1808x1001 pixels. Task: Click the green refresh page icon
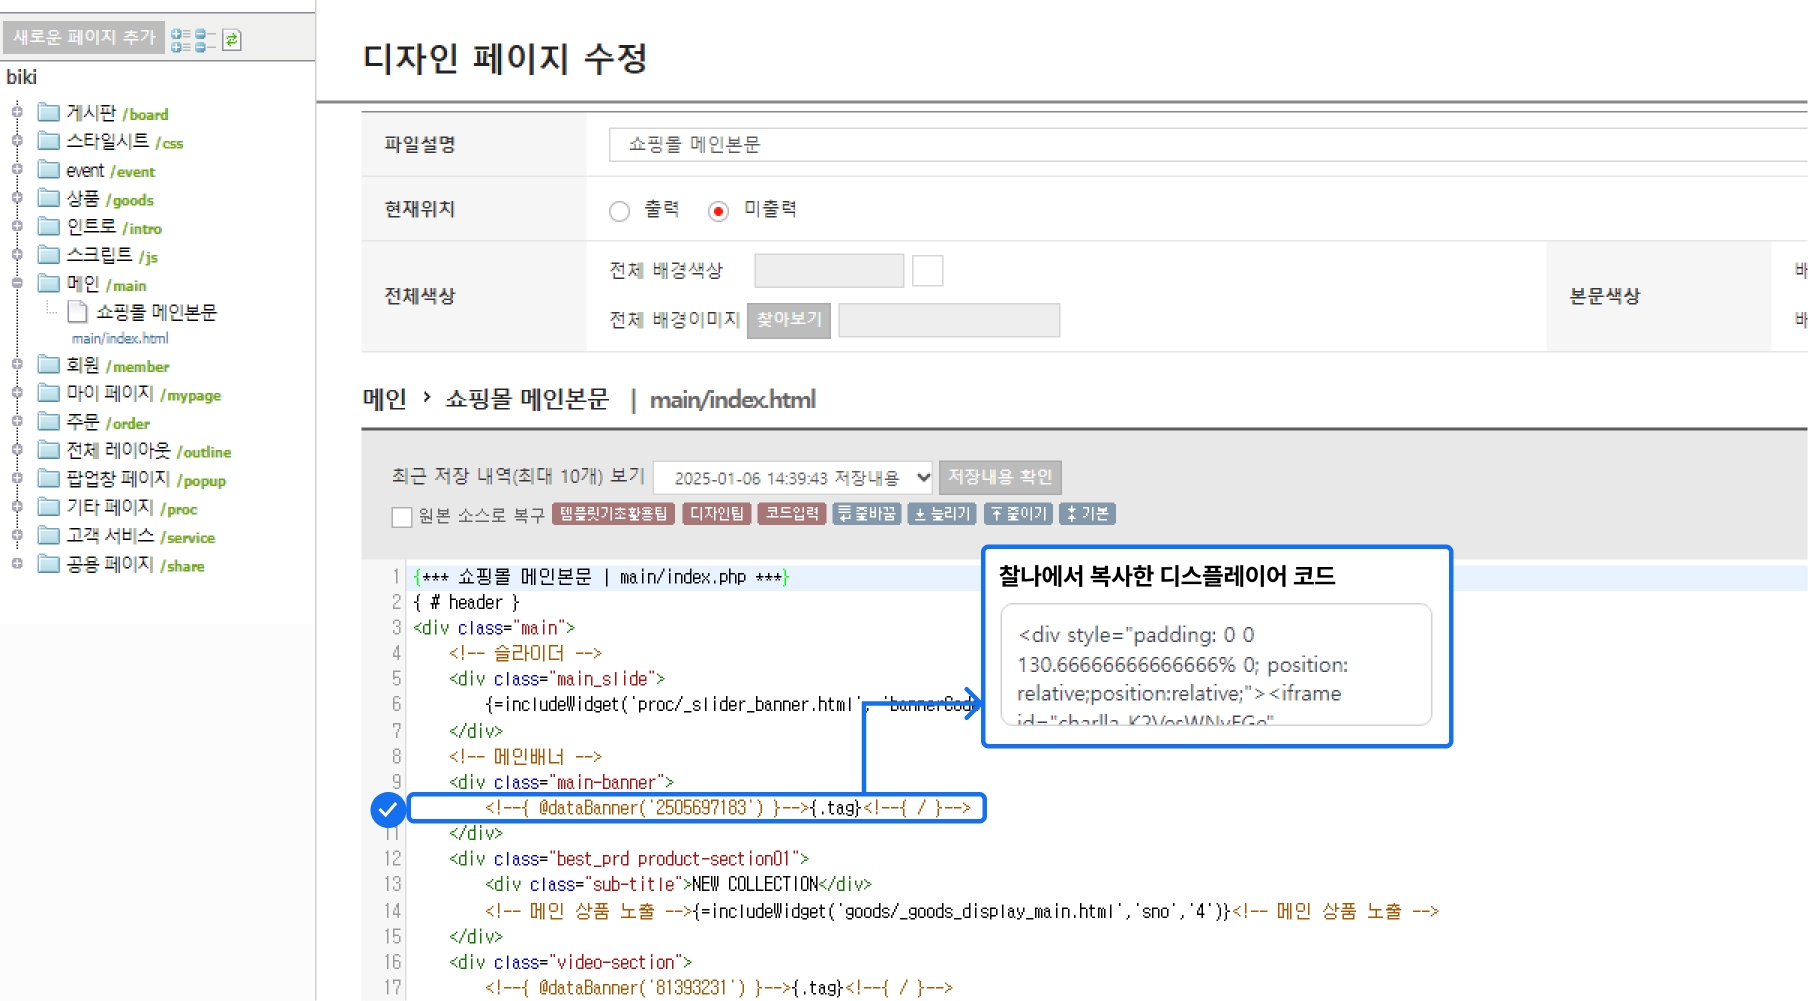(232, 40)
